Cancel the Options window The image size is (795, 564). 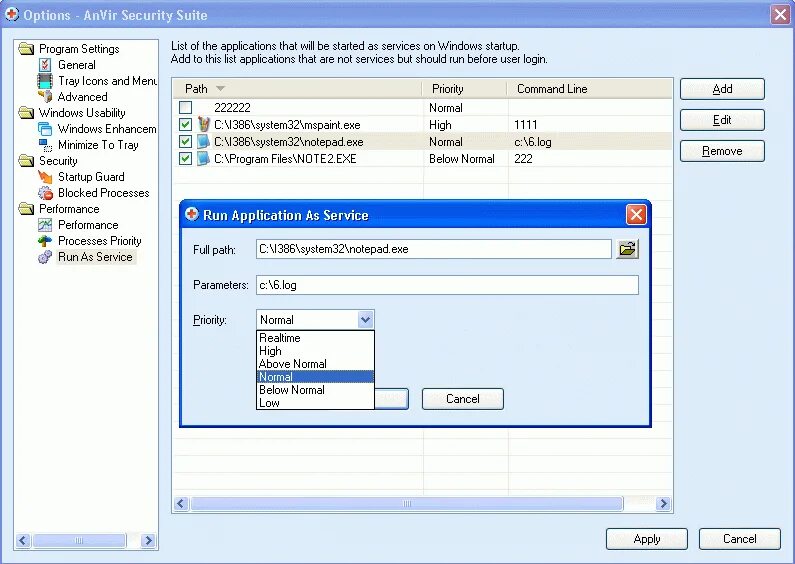[739, 539]
